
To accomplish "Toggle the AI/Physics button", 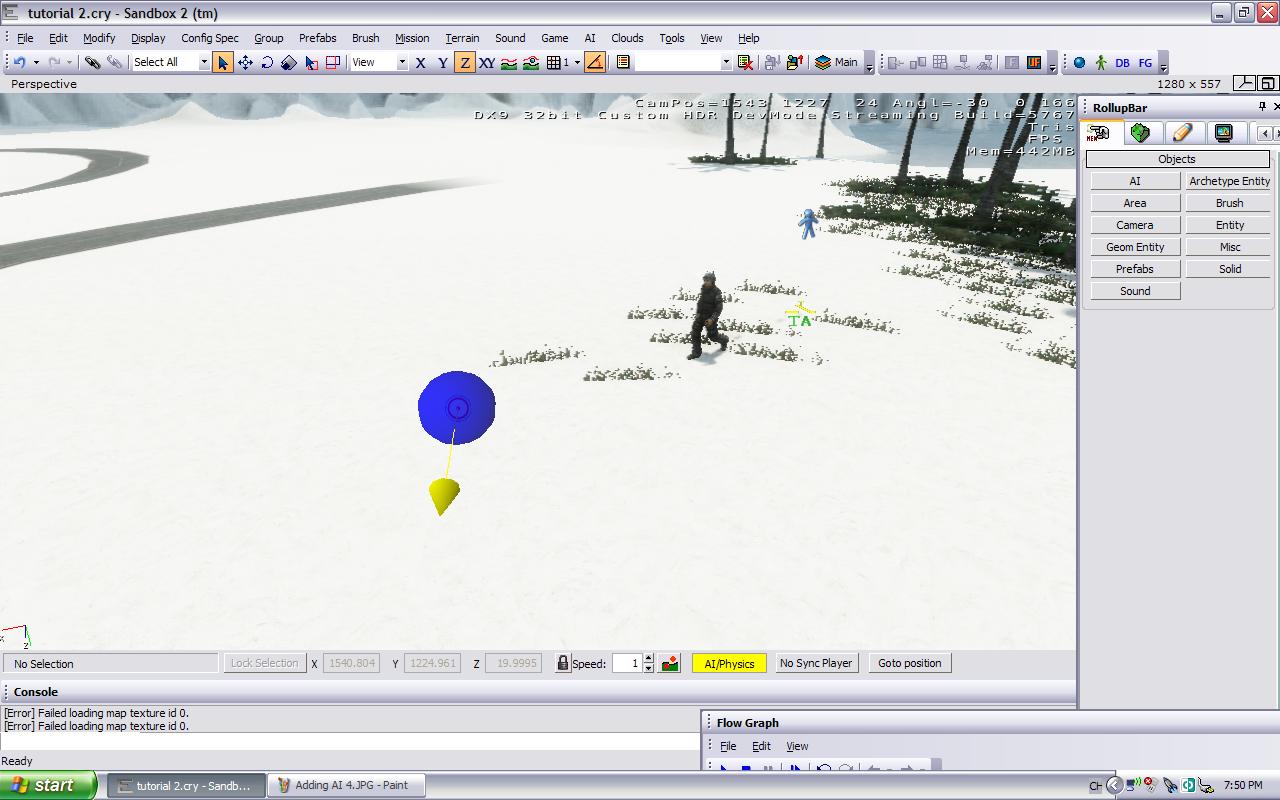I will 729,663.
